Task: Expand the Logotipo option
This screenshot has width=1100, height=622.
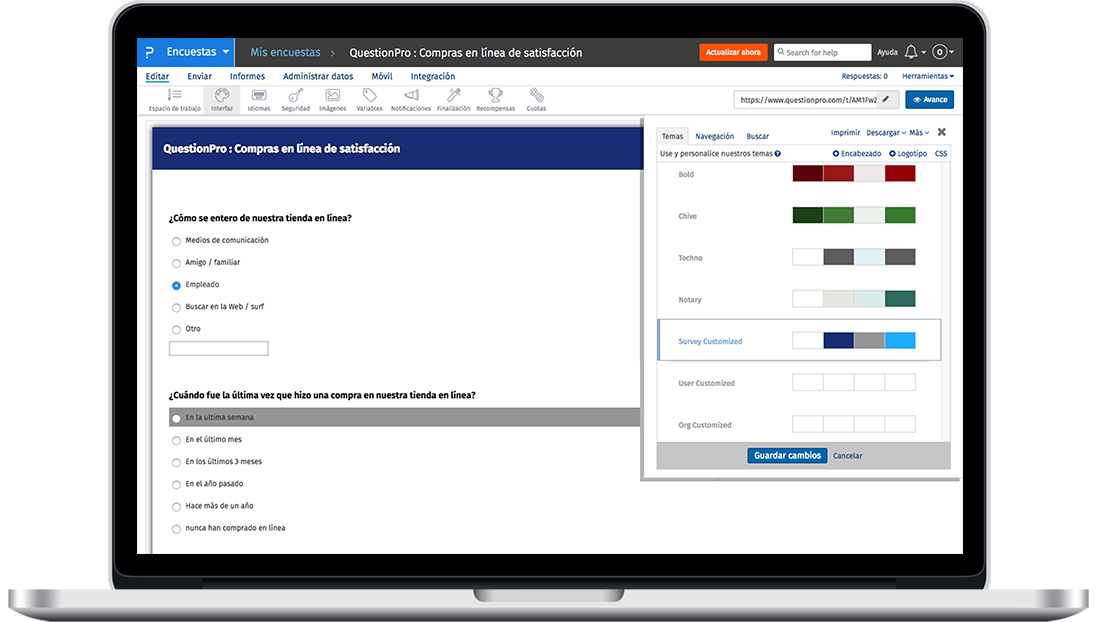Action: pos(908,154)
